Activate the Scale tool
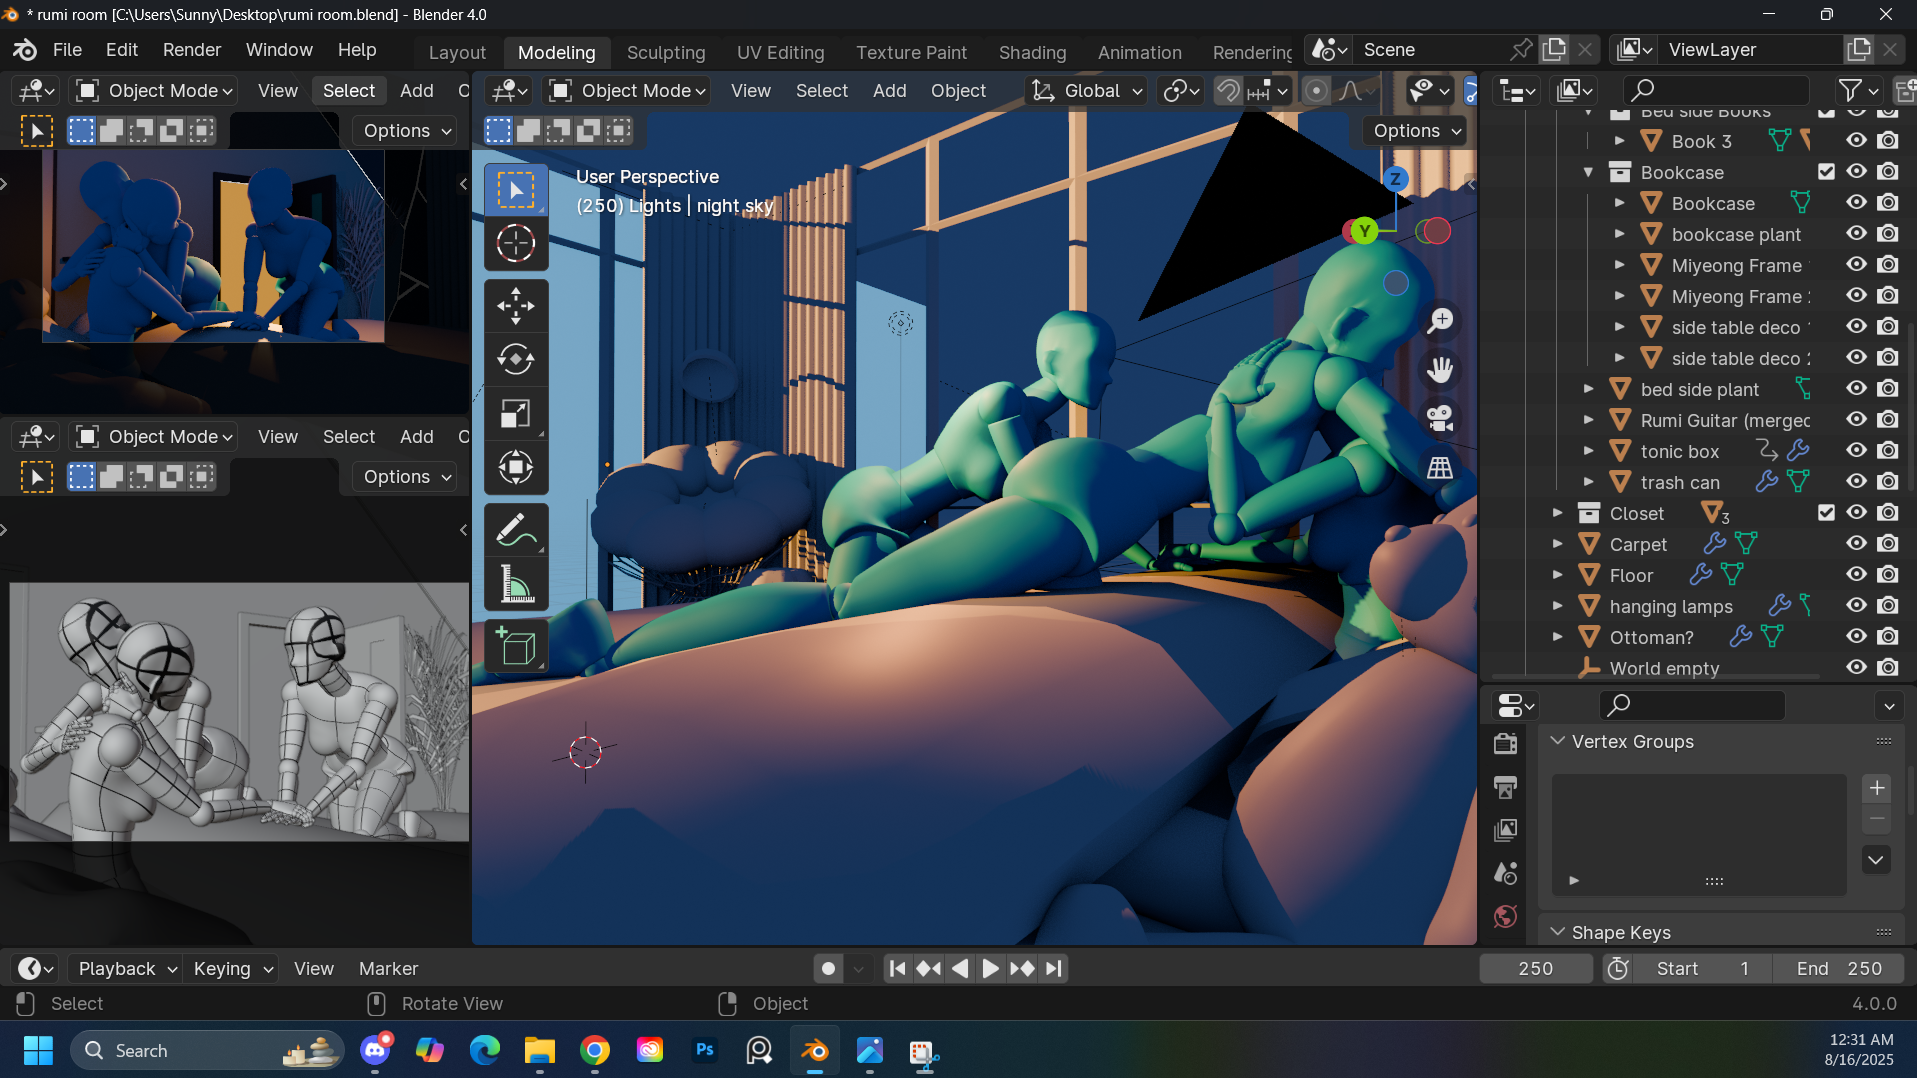The width and height of the screenshot is (1917, 1078). (x=516, y=413)
